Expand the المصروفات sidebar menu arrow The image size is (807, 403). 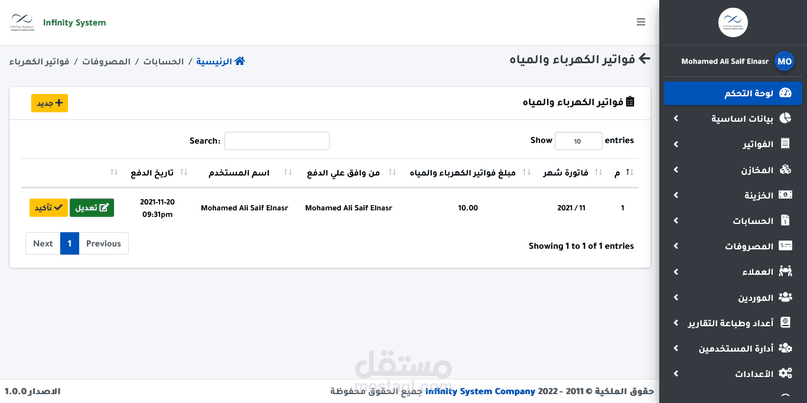pos(676,246)
